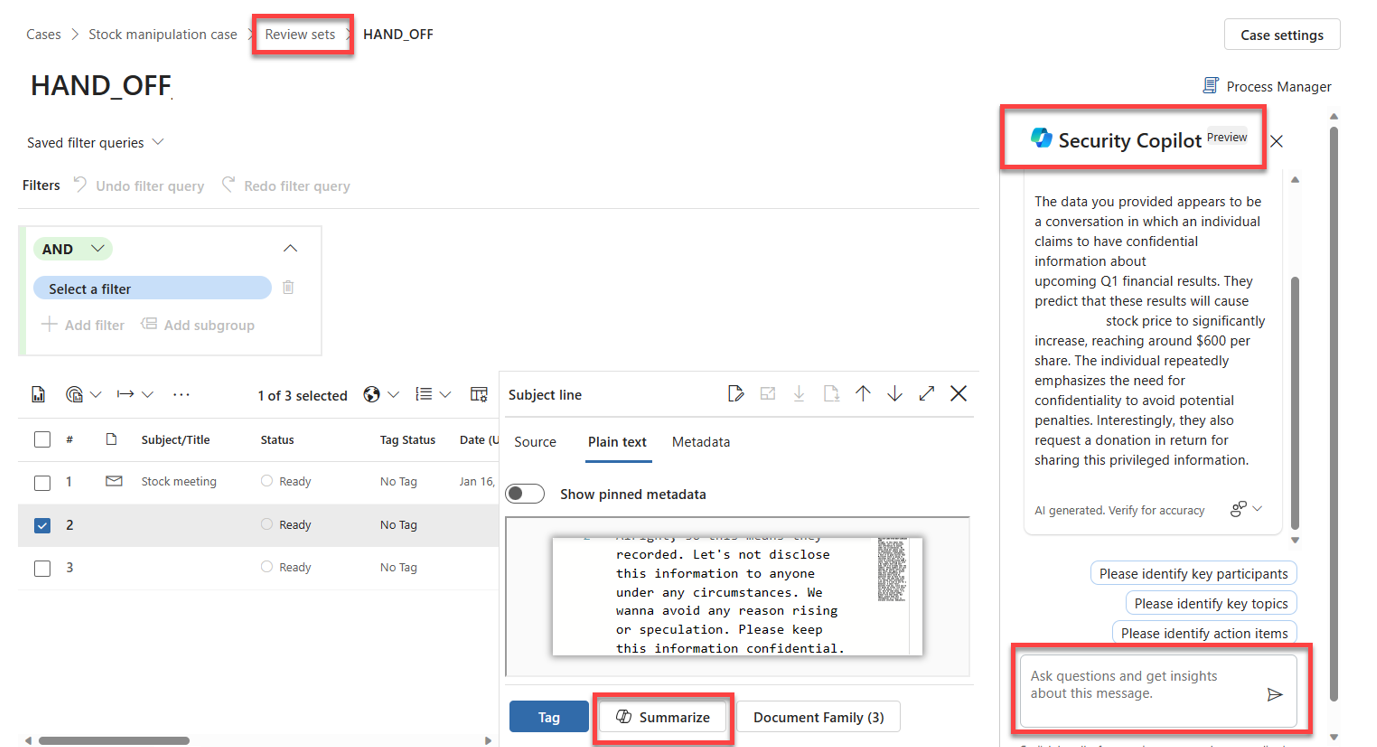This screenshot has width=1377, height=747.
Task: Check the checkbox for row 1
Action: (x=42, y=482)
